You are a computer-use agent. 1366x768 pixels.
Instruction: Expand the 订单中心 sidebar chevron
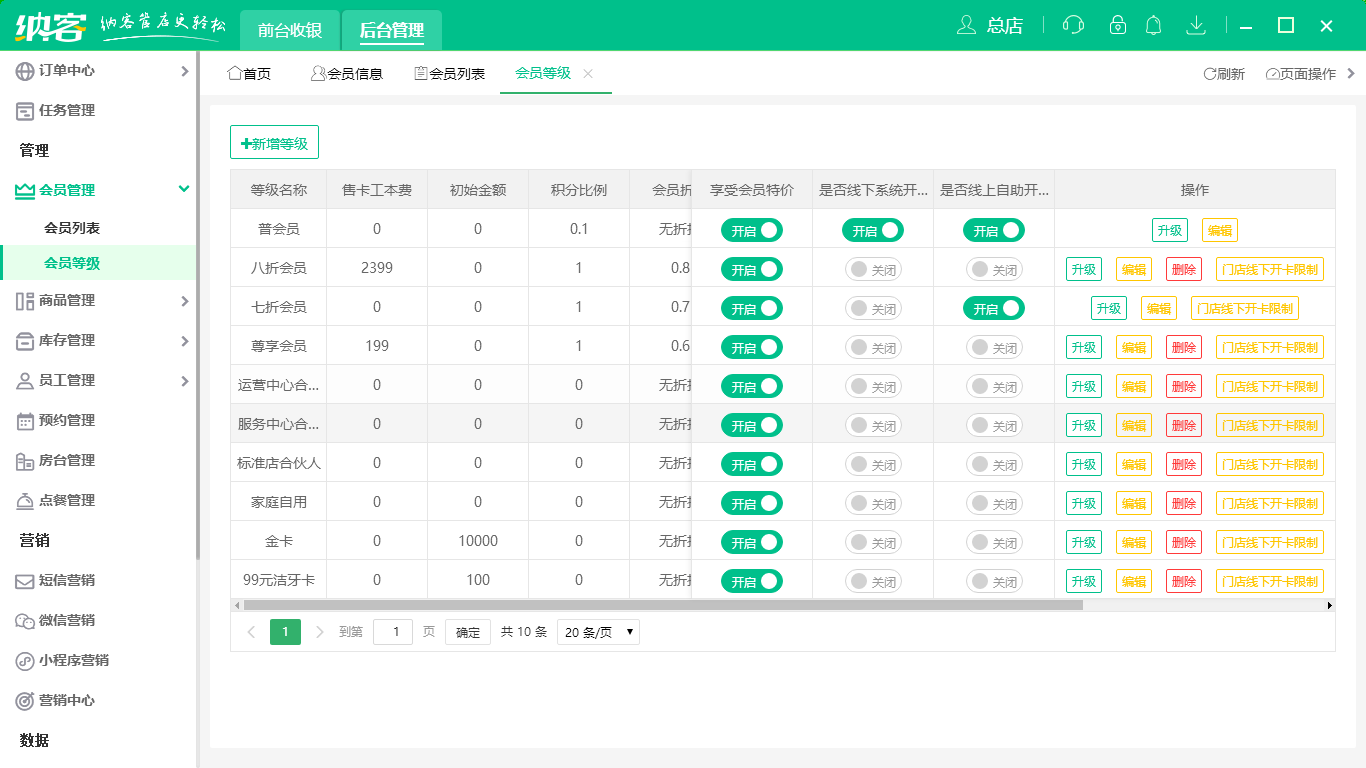coord(184,71)
